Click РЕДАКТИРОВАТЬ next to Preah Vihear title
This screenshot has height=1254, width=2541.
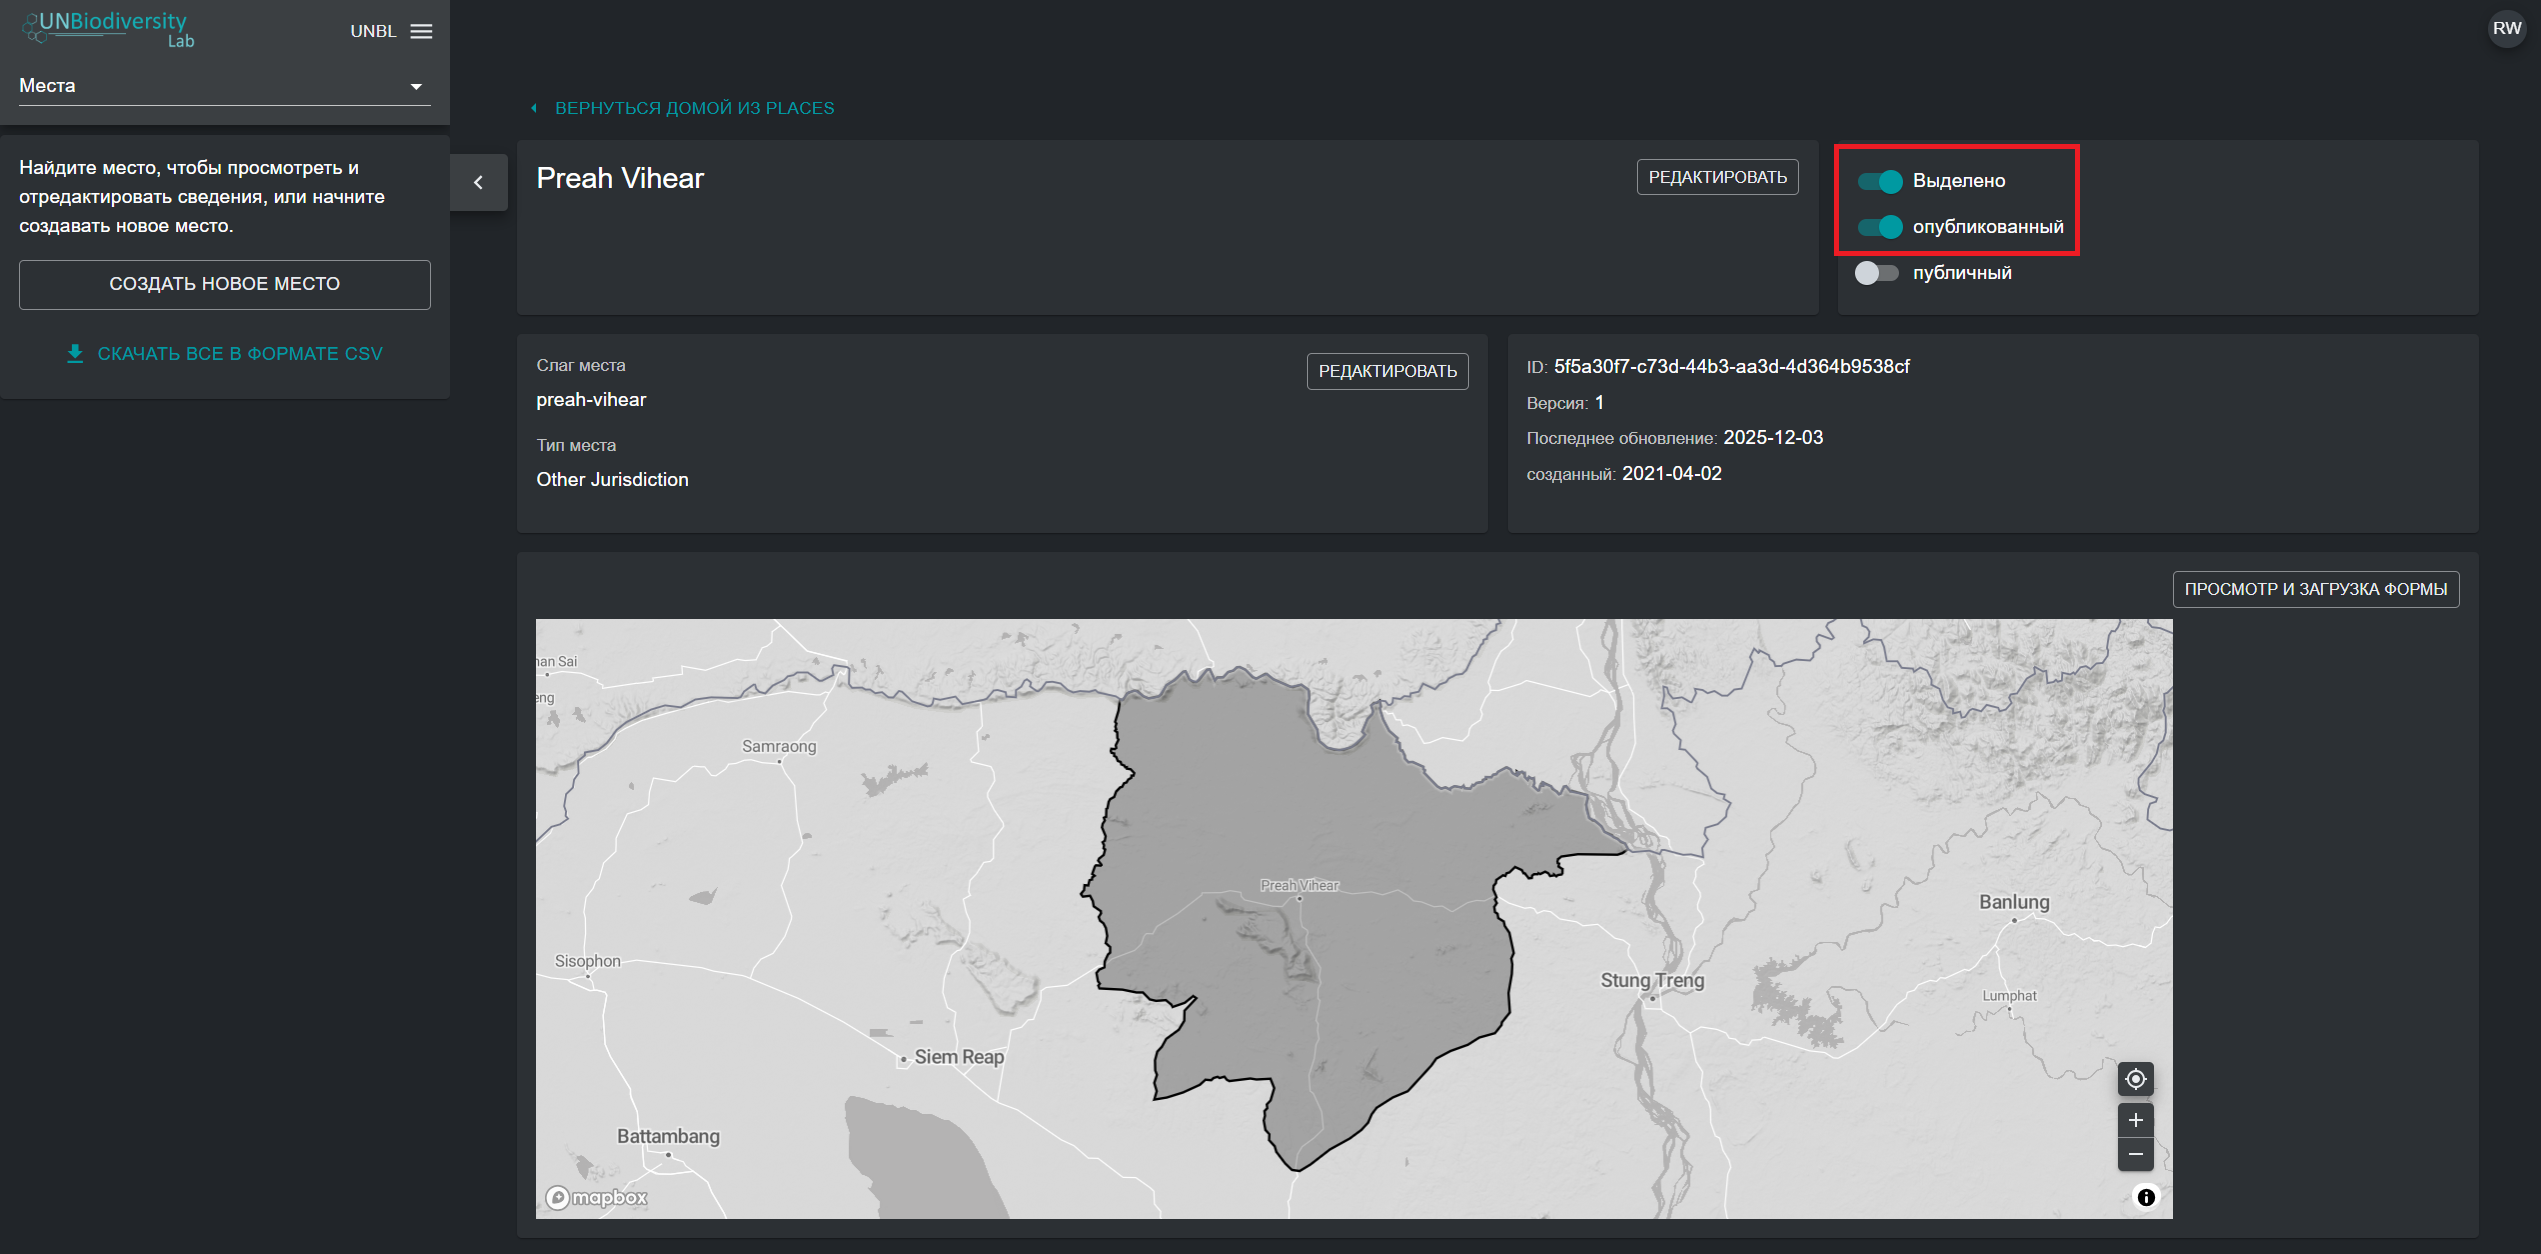coord(1717,177)
